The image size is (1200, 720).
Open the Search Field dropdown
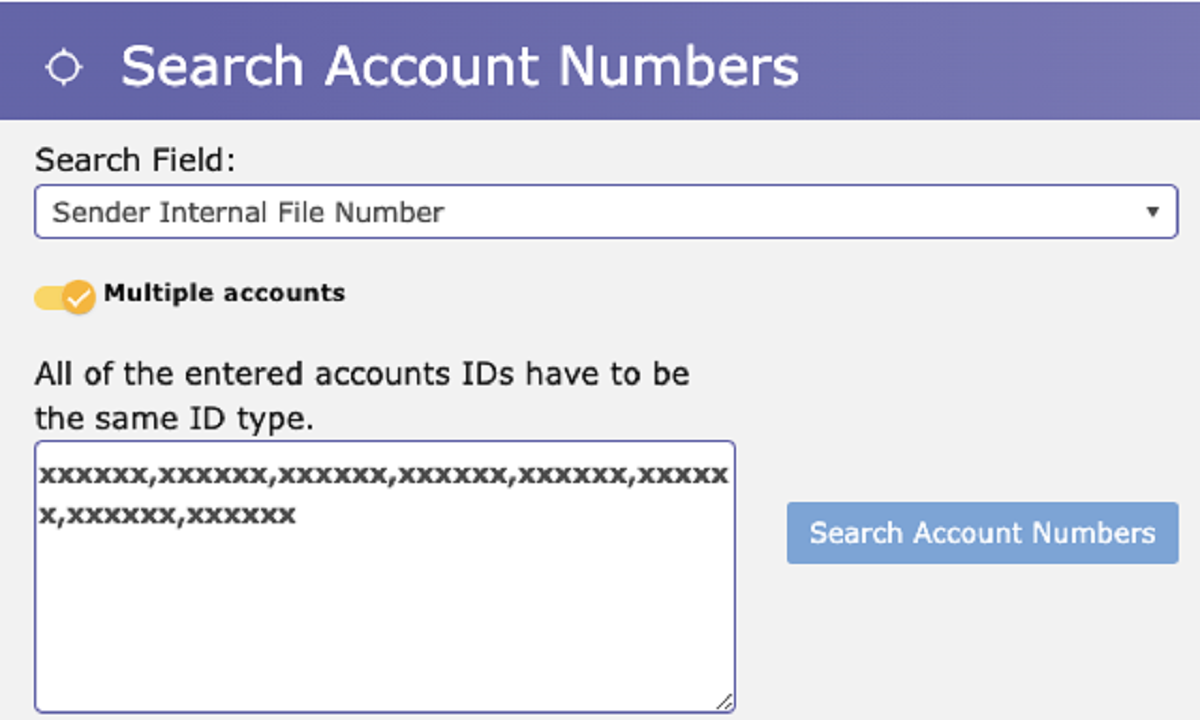pos(605,212)
